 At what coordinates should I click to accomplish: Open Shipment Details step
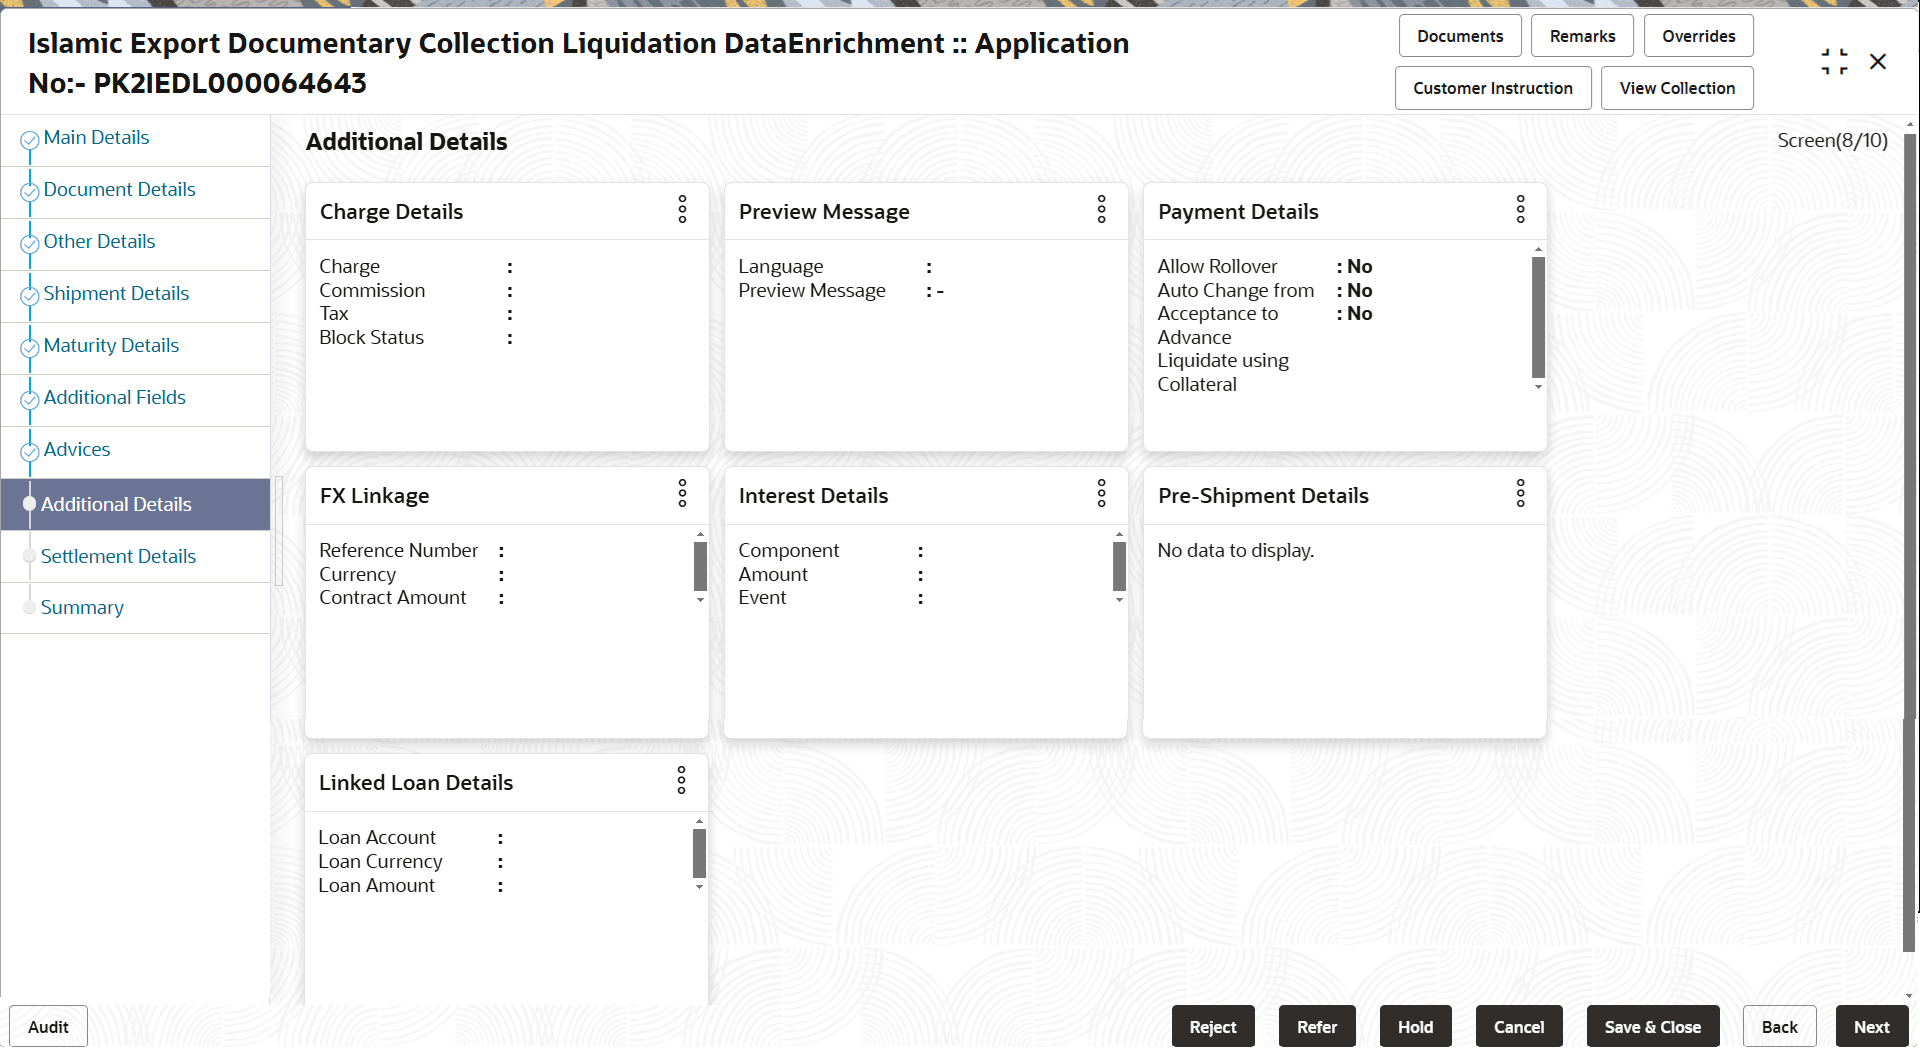point(116,294)
